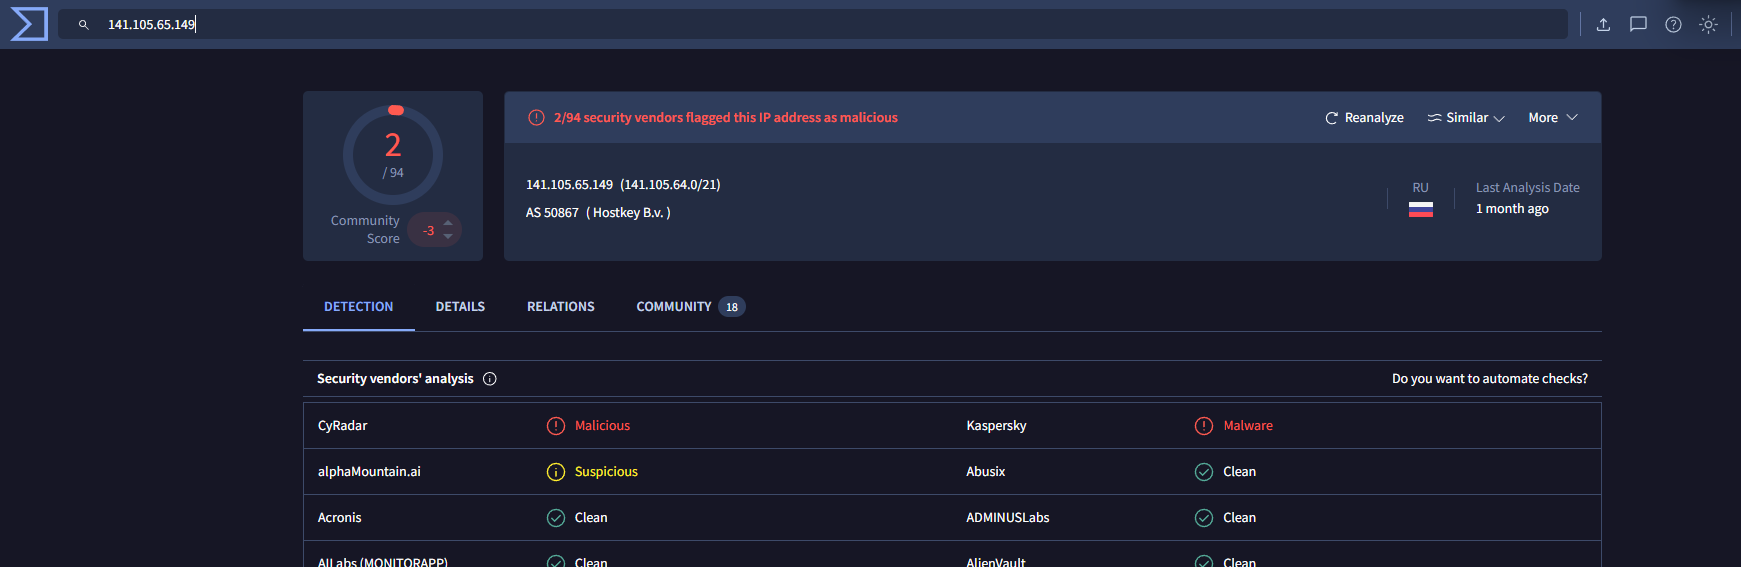The height and width of the screenshot is (567, 1741).
Task: Vote community score down arrow
Action: tap(448, 237)
